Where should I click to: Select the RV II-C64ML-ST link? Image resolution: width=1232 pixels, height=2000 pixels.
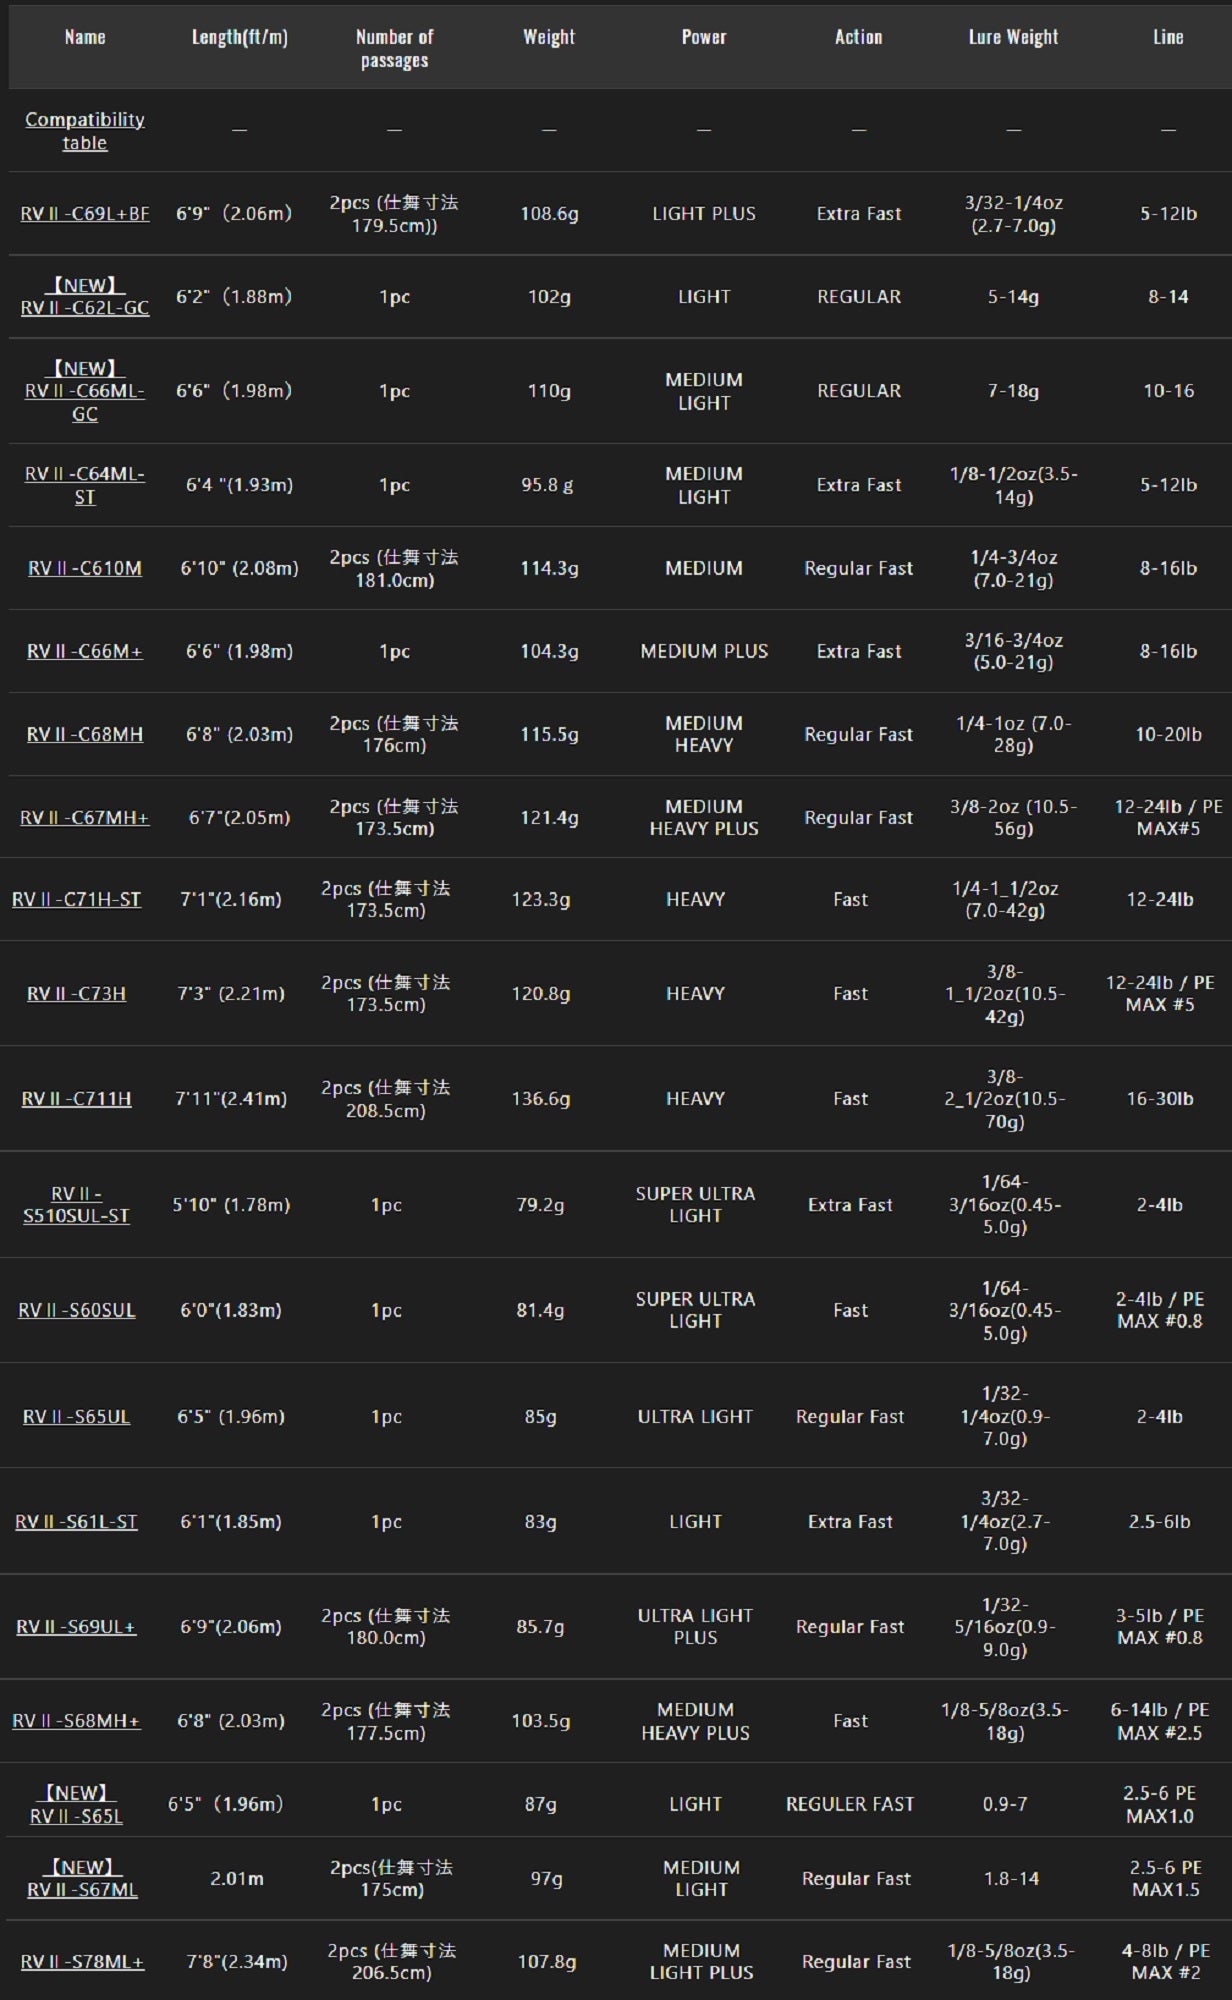[x=85, y=485]
